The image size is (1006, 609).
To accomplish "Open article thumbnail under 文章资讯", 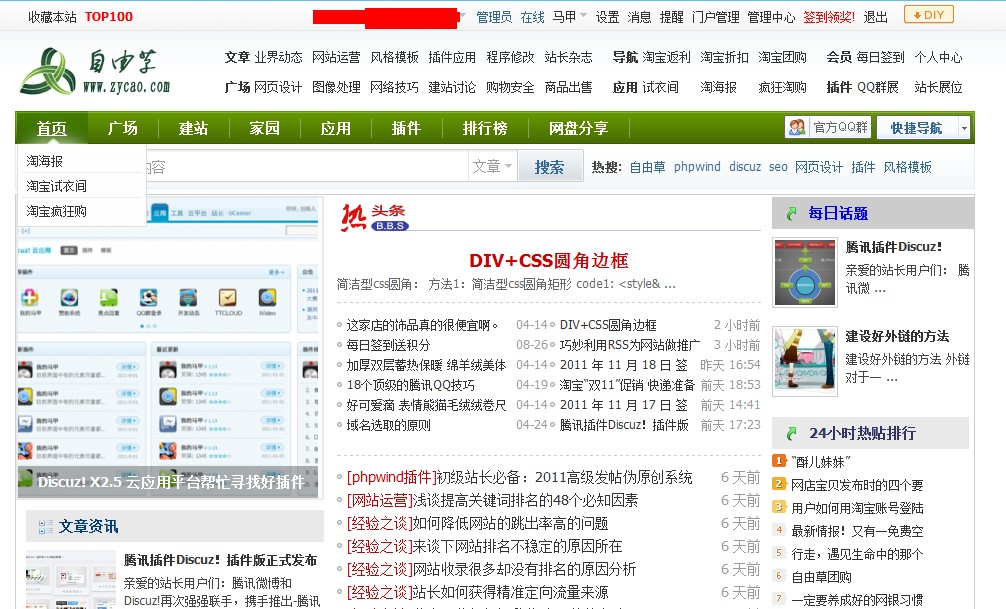I will click(71, 579).
